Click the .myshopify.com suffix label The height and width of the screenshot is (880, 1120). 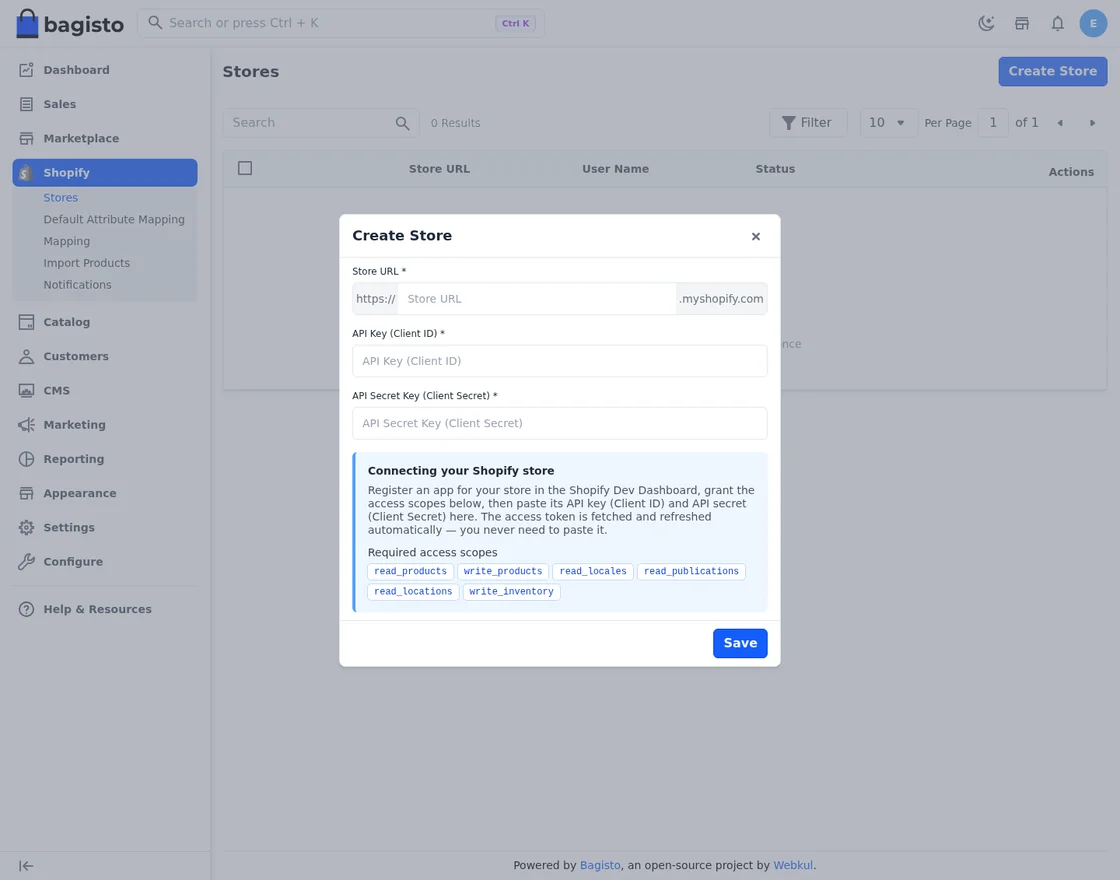coord(721,299)
